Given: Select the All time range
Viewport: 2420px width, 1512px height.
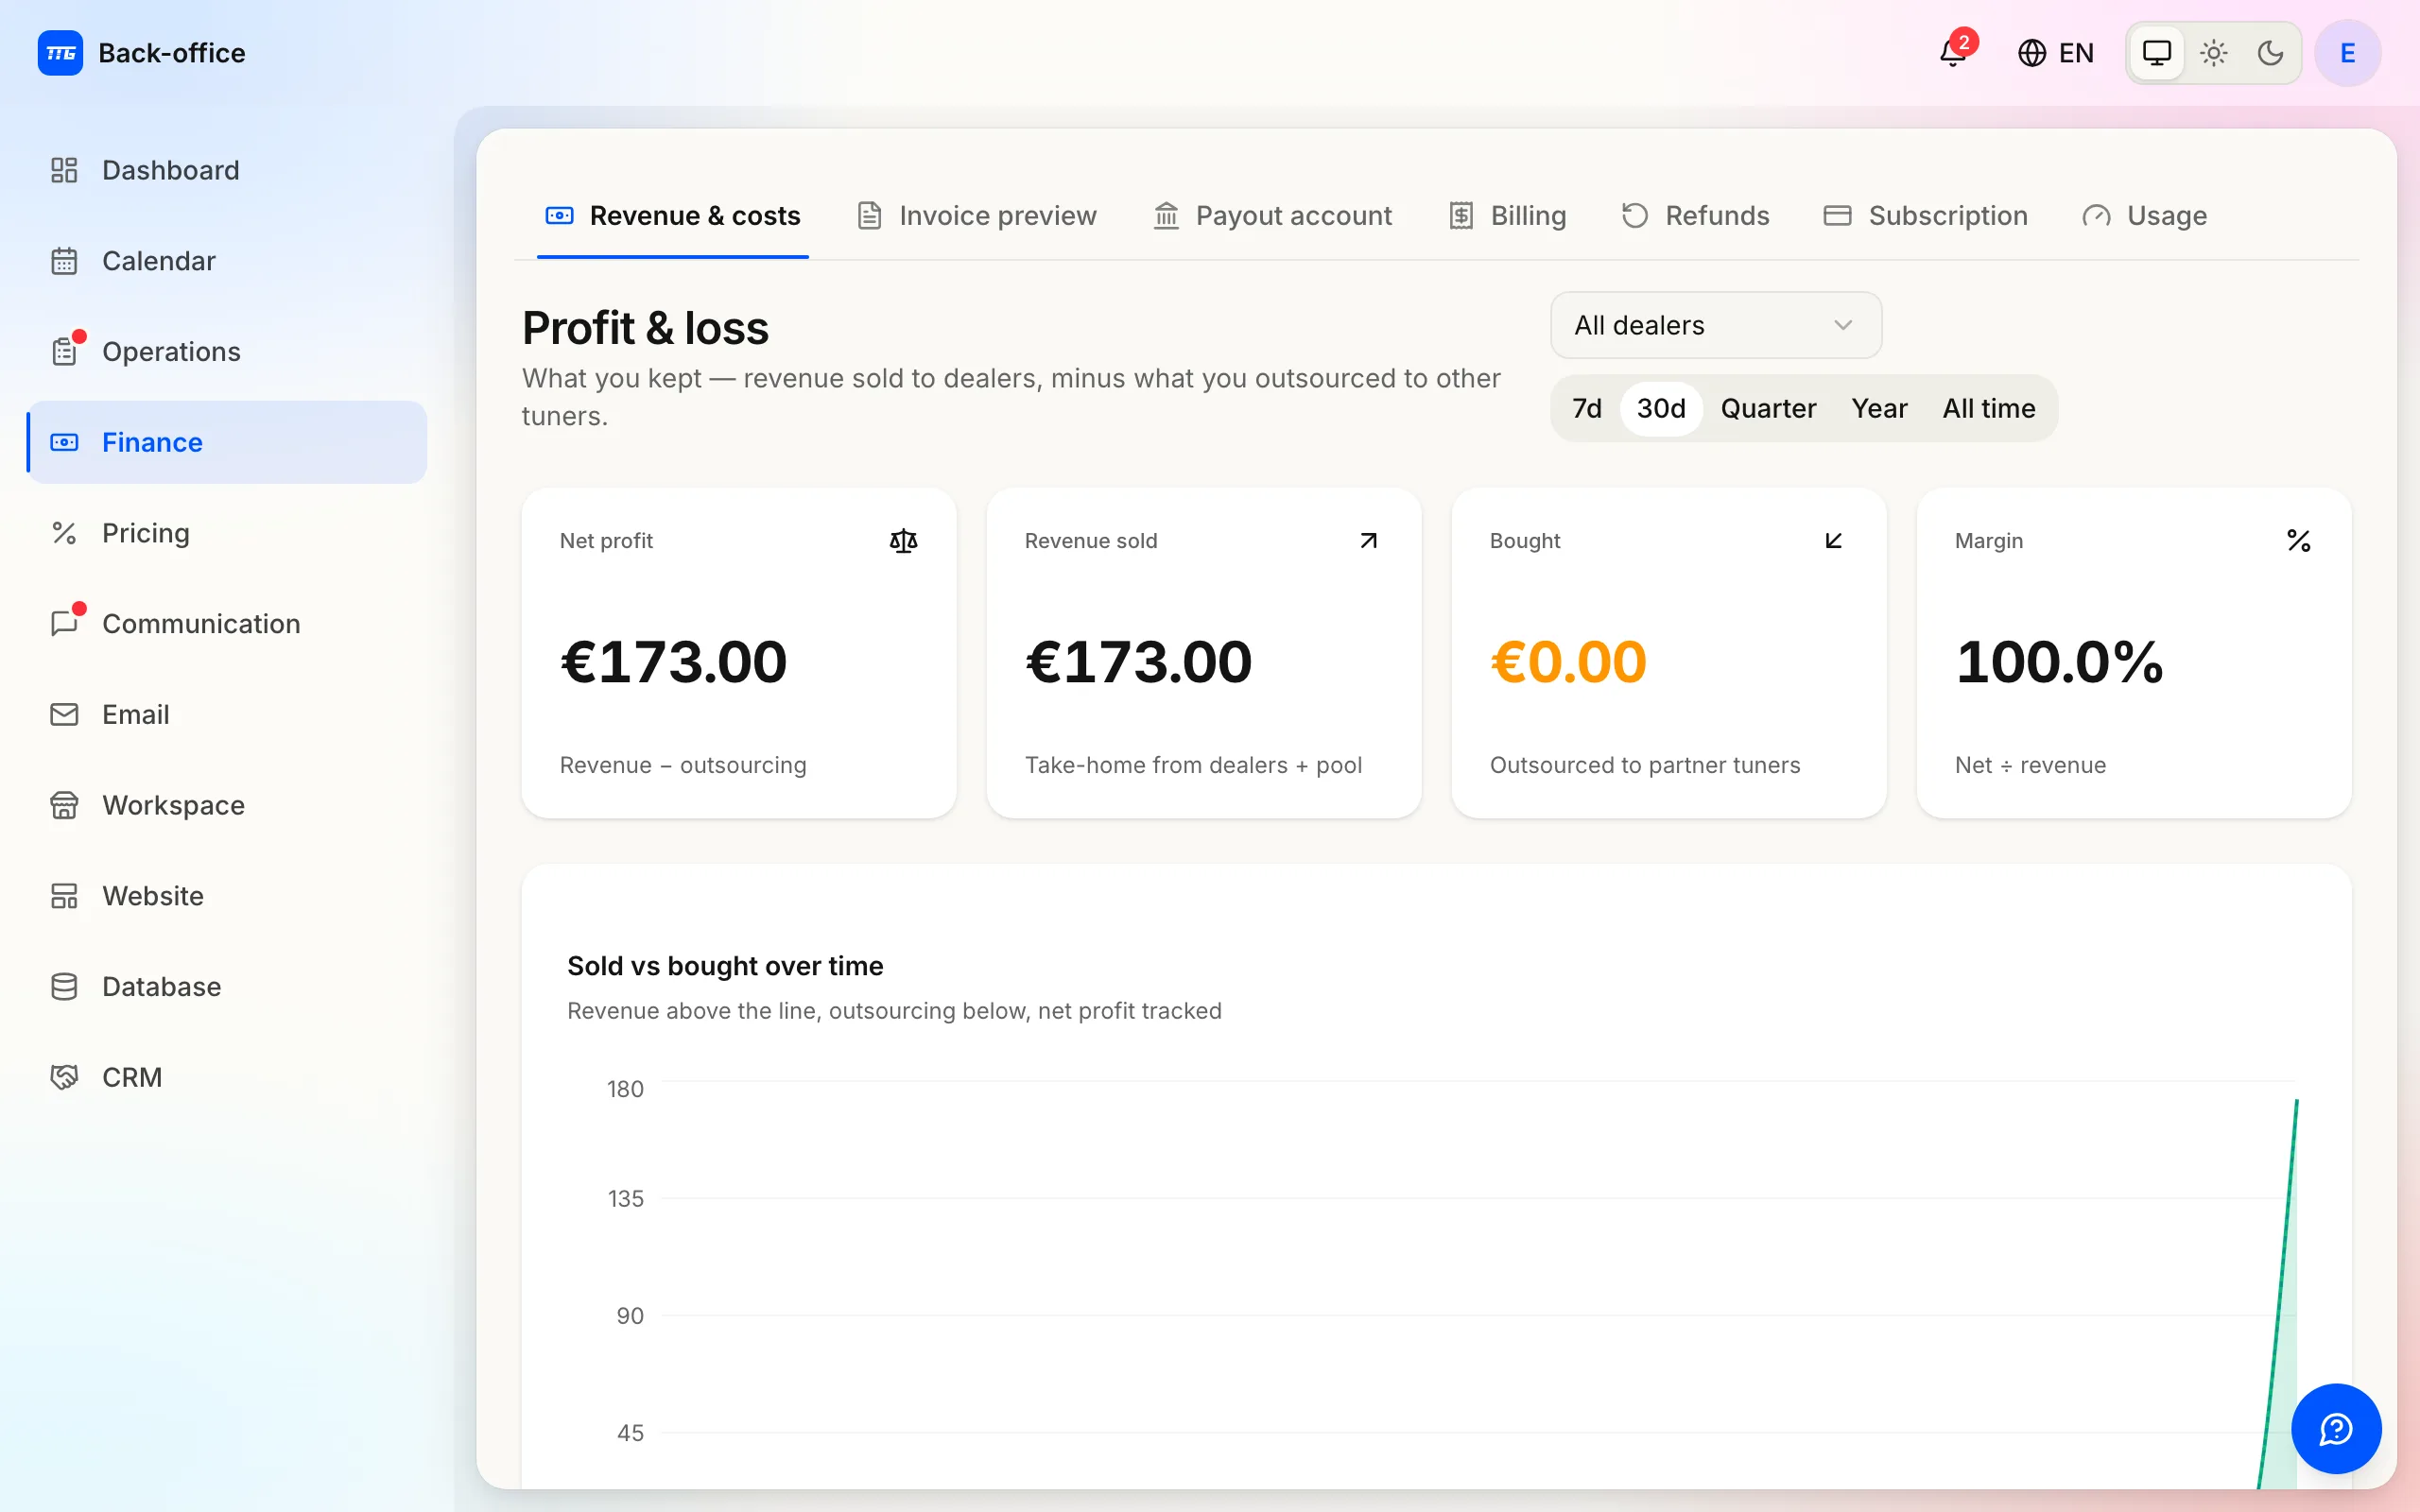Looking at the screenshot, I should tap(1989, 408).
